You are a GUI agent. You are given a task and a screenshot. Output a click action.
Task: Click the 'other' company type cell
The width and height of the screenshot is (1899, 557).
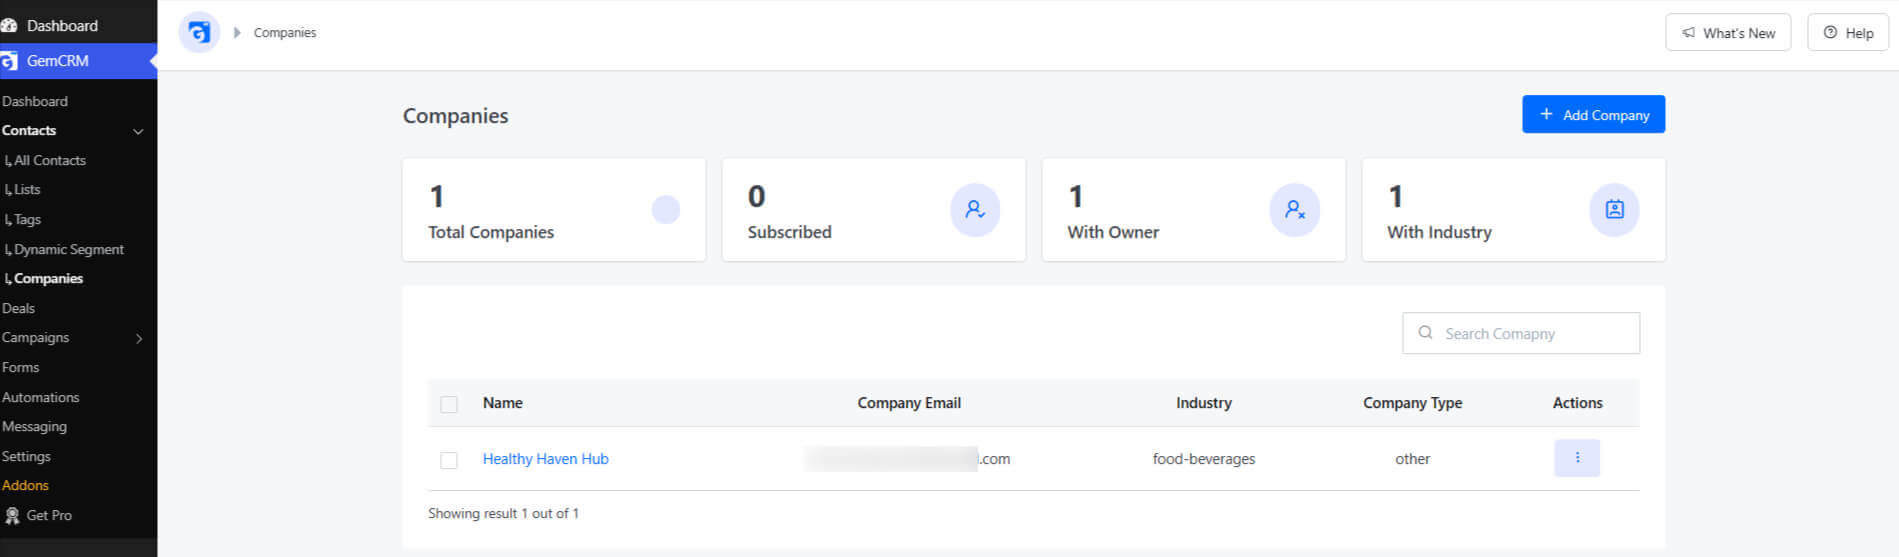tap(1412, 459)
